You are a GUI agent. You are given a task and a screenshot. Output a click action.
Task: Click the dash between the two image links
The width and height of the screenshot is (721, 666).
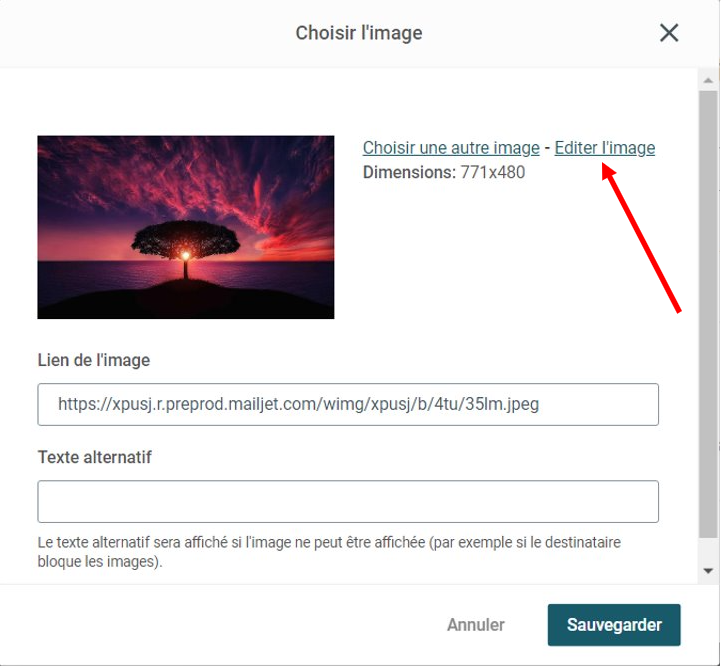click(547, 148)
